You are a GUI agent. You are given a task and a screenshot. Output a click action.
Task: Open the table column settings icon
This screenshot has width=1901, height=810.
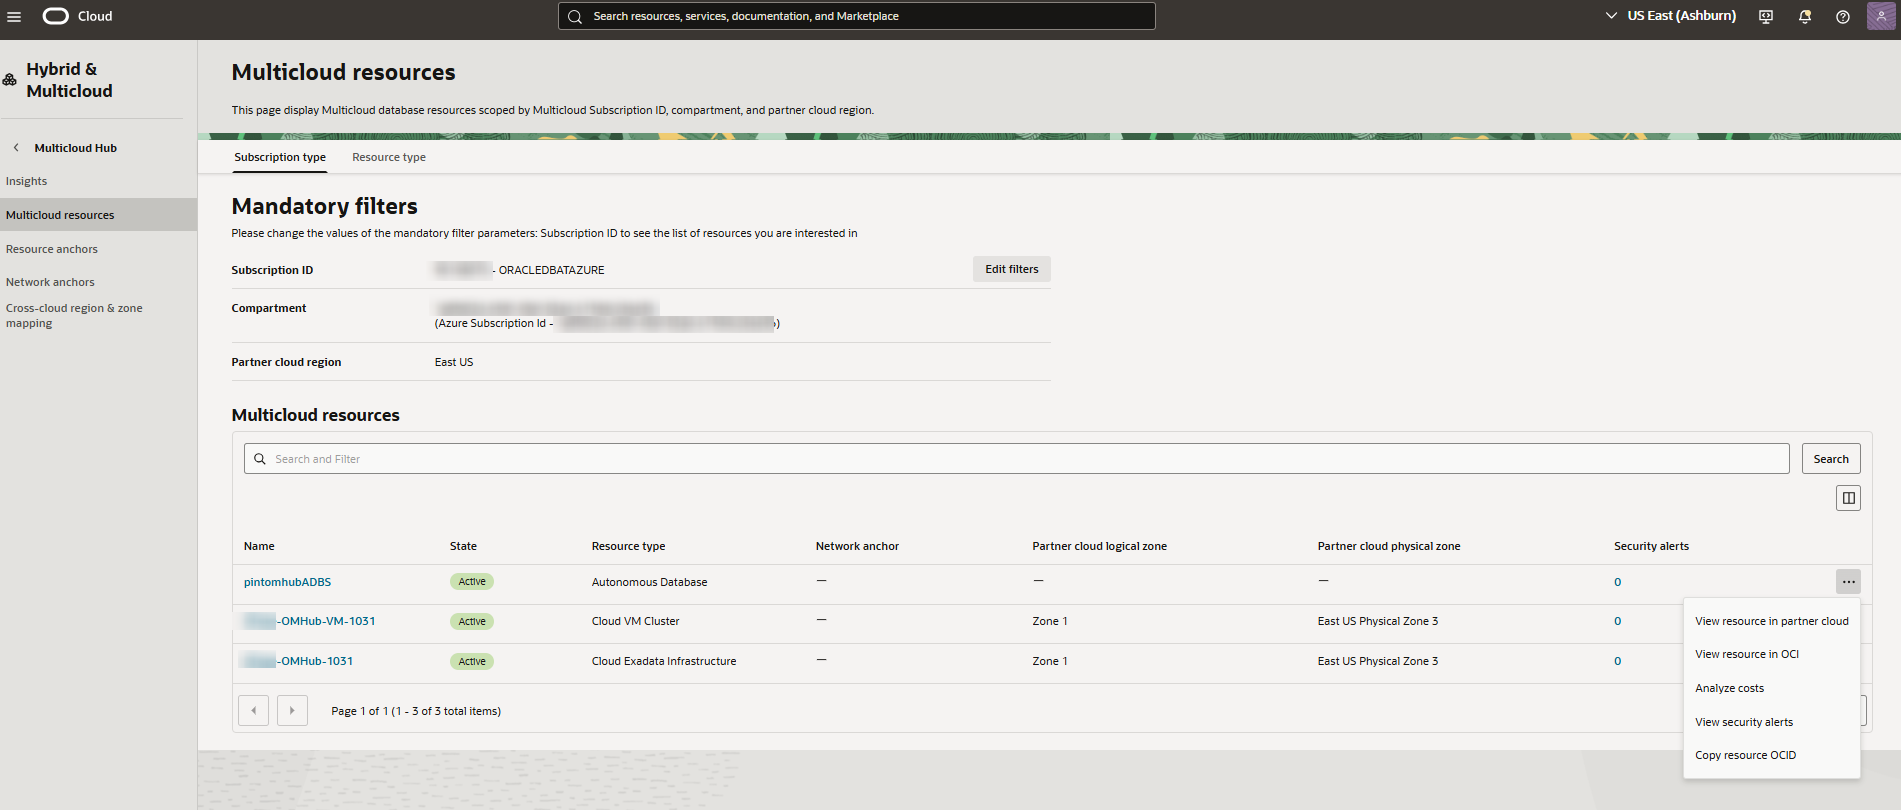point(1848,498)
